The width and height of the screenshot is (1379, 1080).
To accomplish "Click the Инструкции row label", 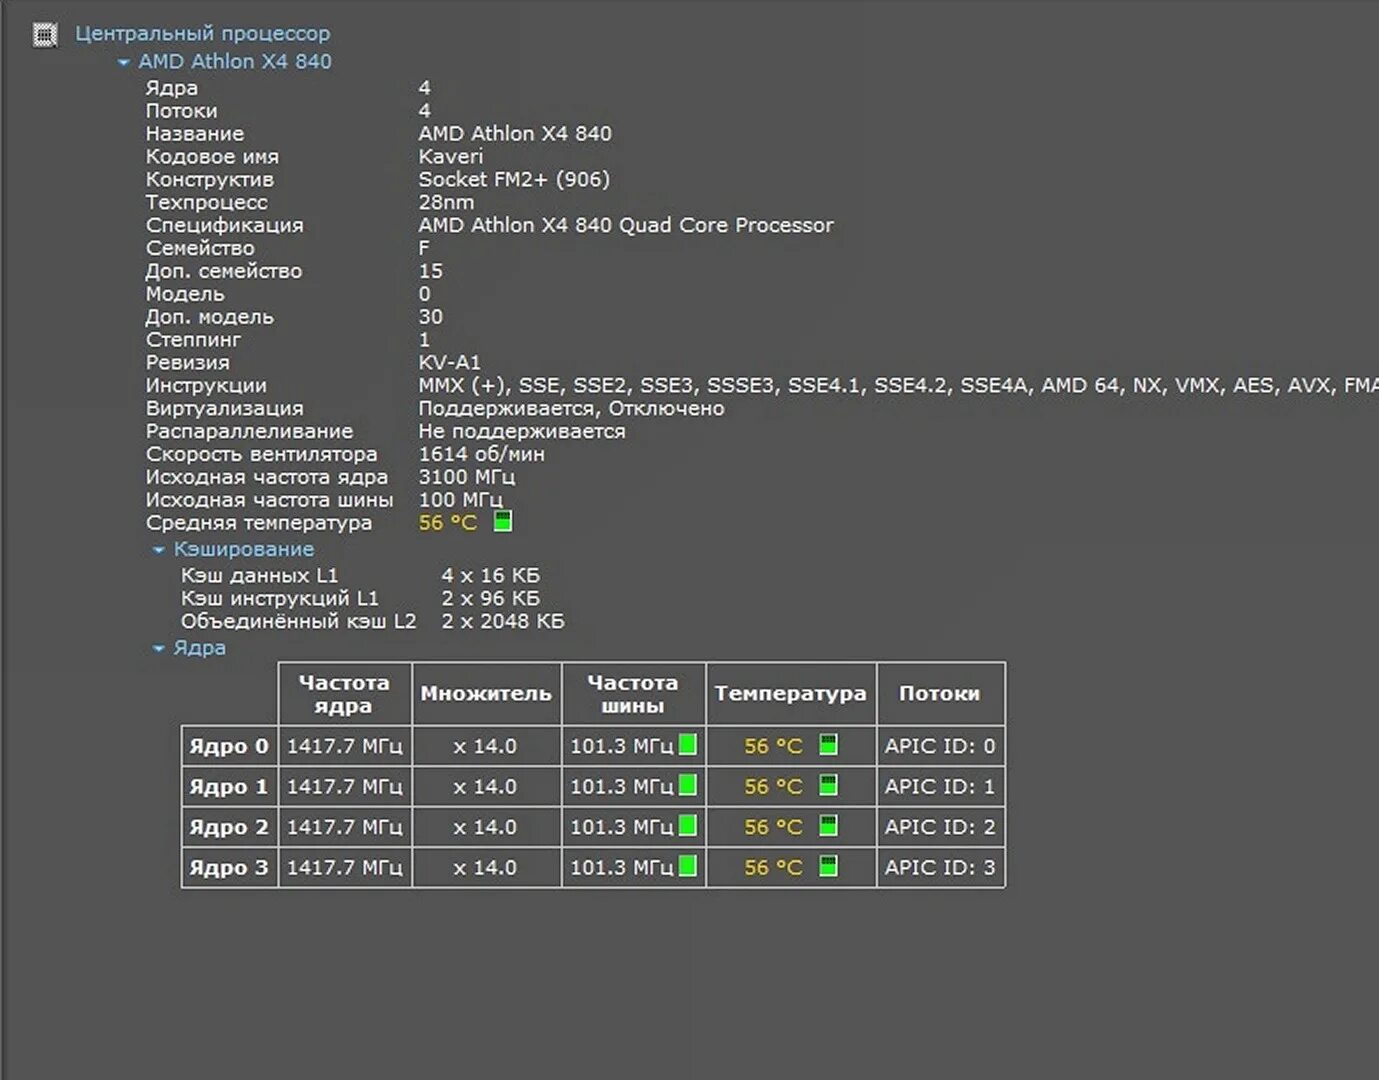I will (206, 386).
